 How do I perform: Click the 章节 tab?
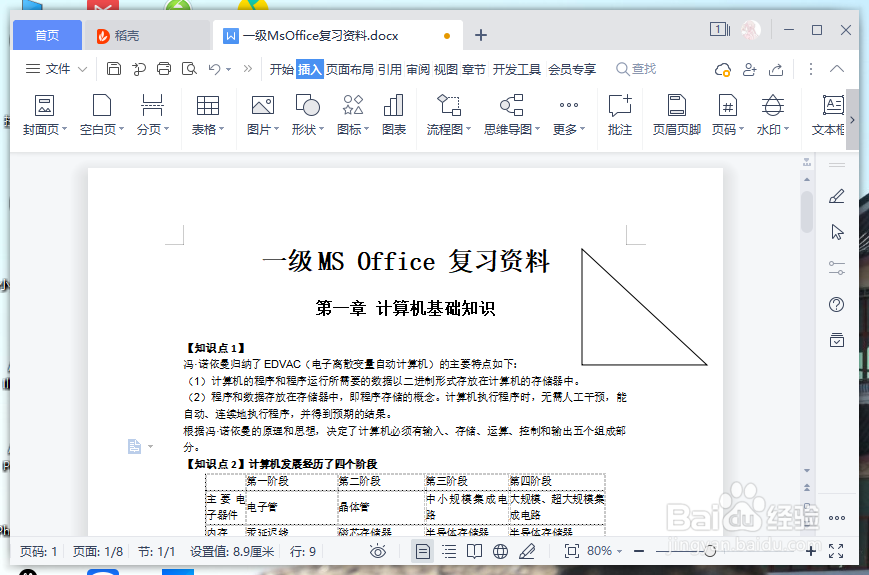[474, 69]
